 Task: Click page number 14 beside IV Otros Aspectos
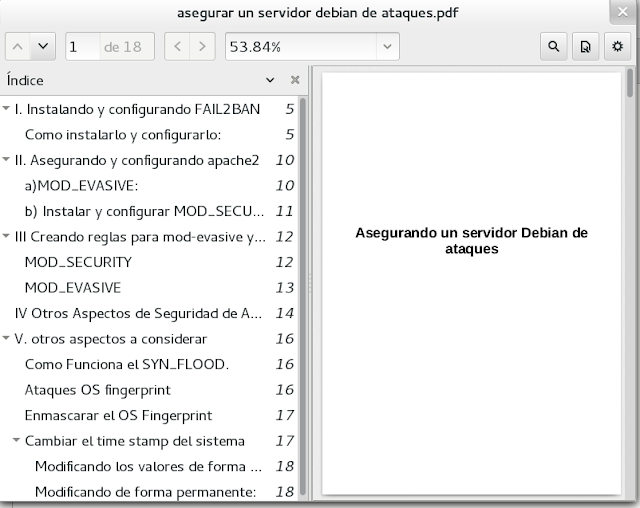[x=284, y=313]
